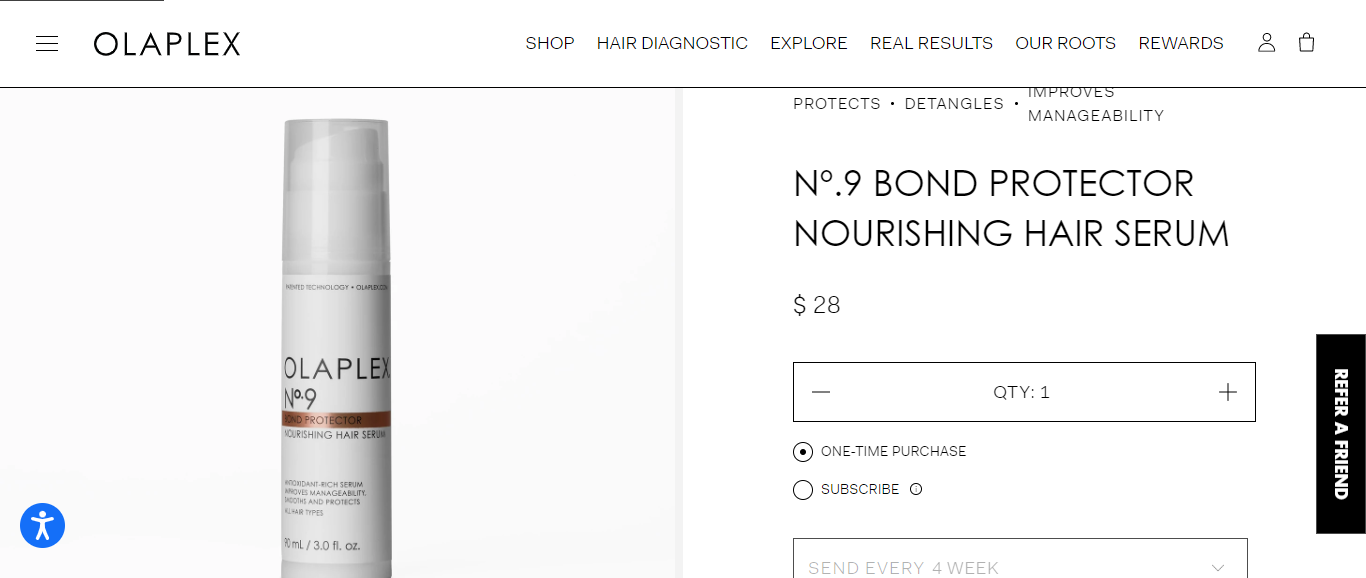
Task: Visit the Our Roots page
Action: tap(1065, 43)
